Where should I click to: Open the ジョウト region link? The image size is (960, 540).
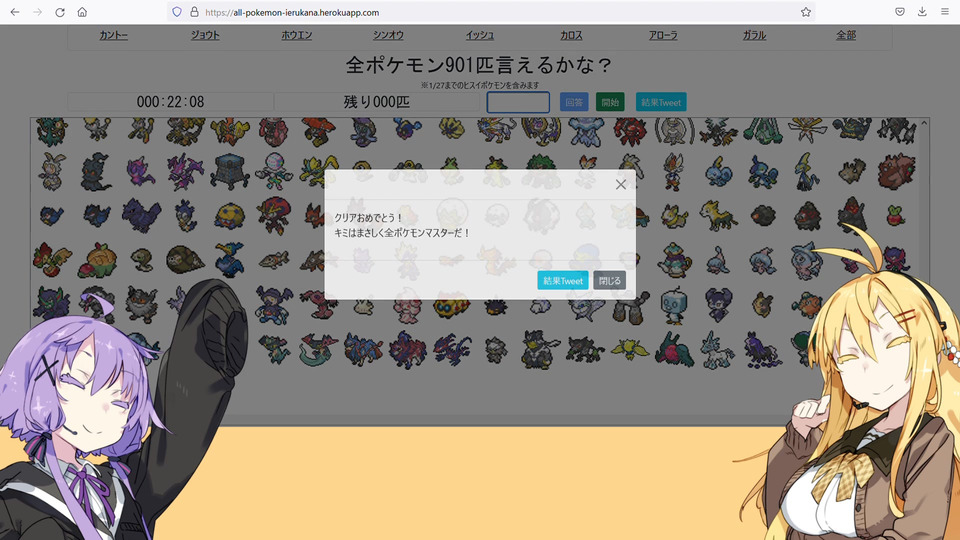tap(205, 36)
